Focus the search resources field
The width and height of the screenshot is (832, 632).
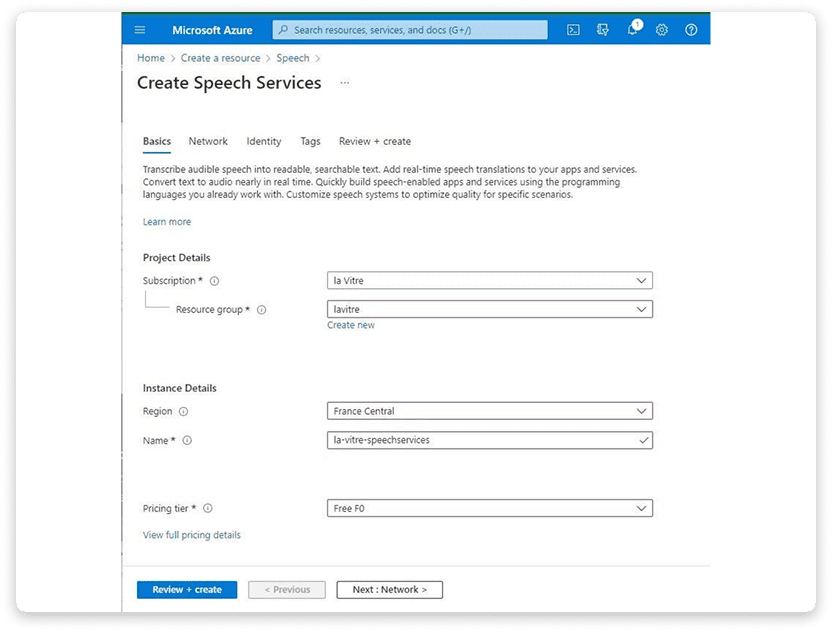pyautogui.click(x=410, y=30)
